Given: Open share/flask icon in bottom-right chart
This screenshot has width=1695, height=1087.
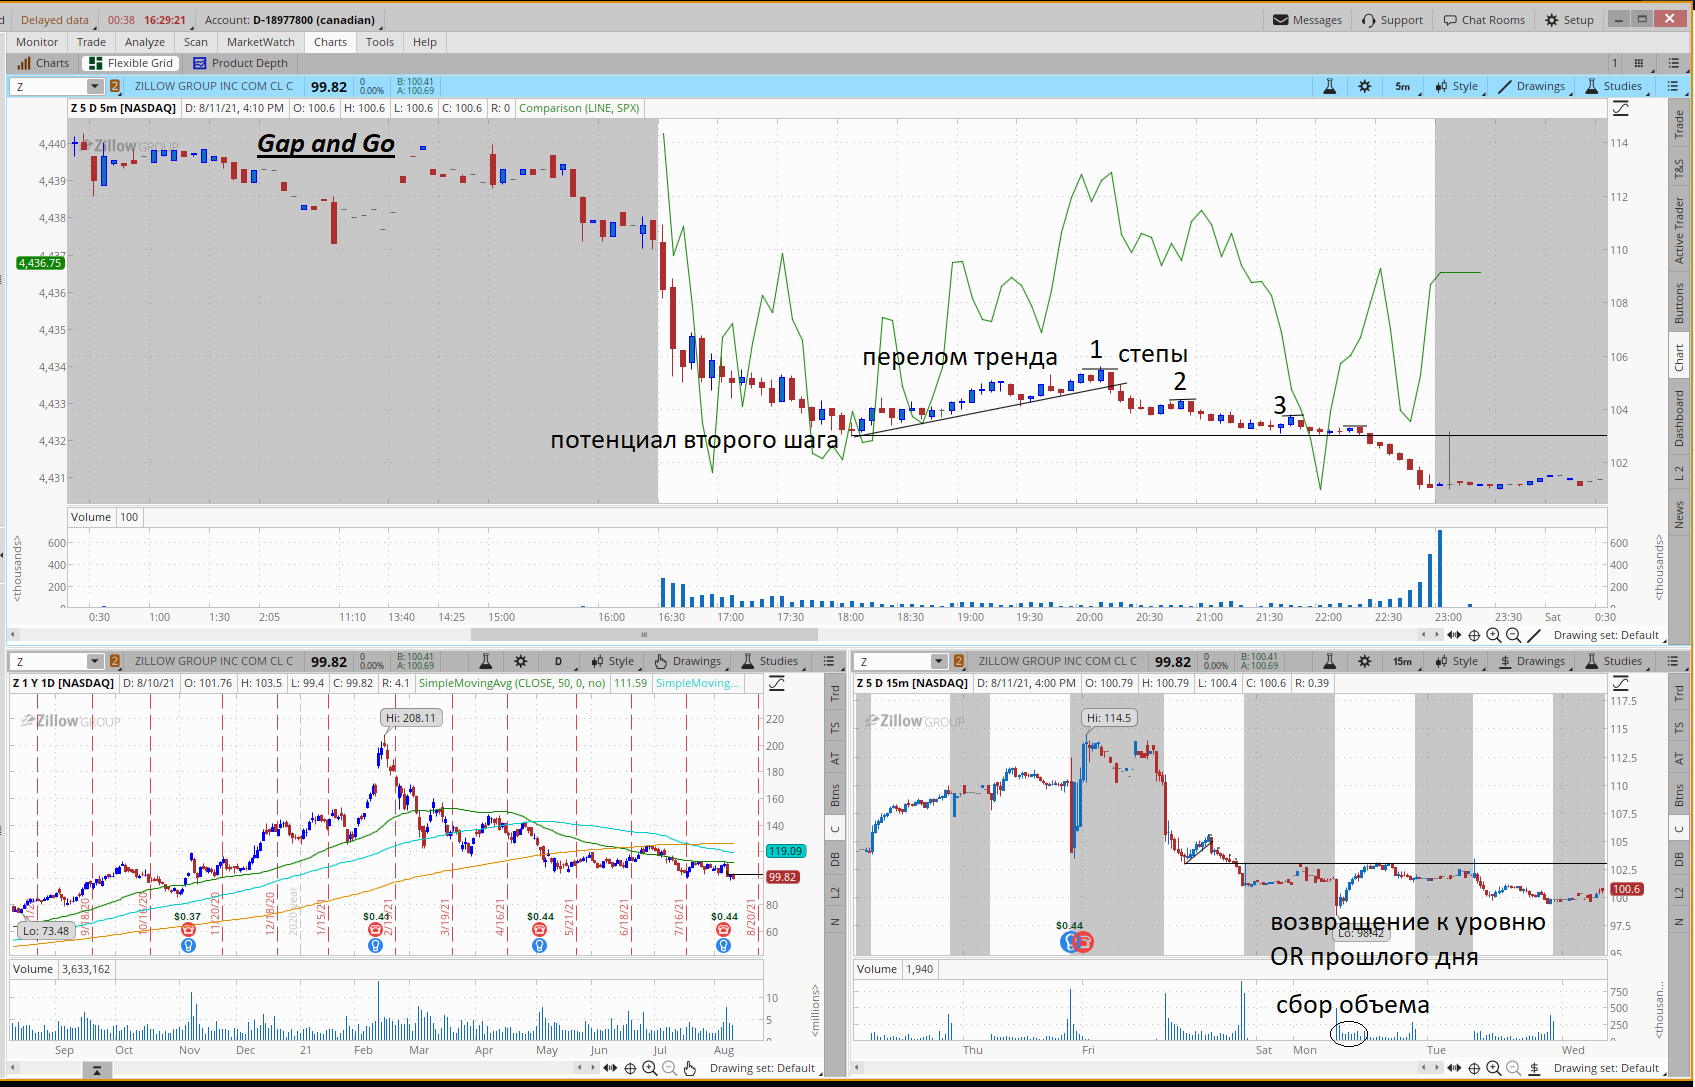Looking at the screenshot, I should (1329, 661).
